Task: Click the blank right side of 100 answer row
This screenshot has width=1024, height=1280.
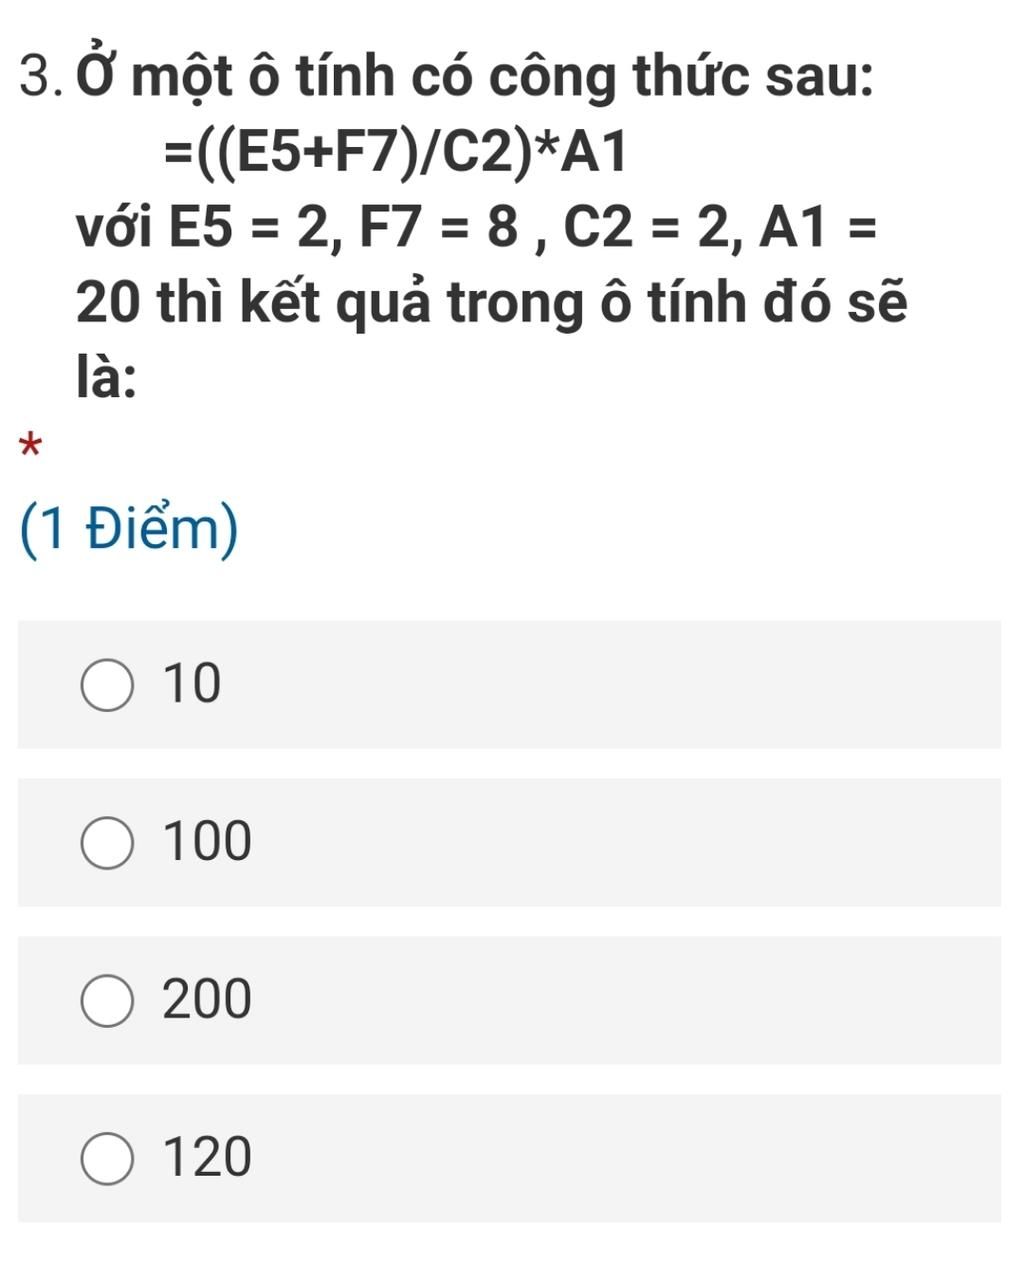Action: coord(650,843)
